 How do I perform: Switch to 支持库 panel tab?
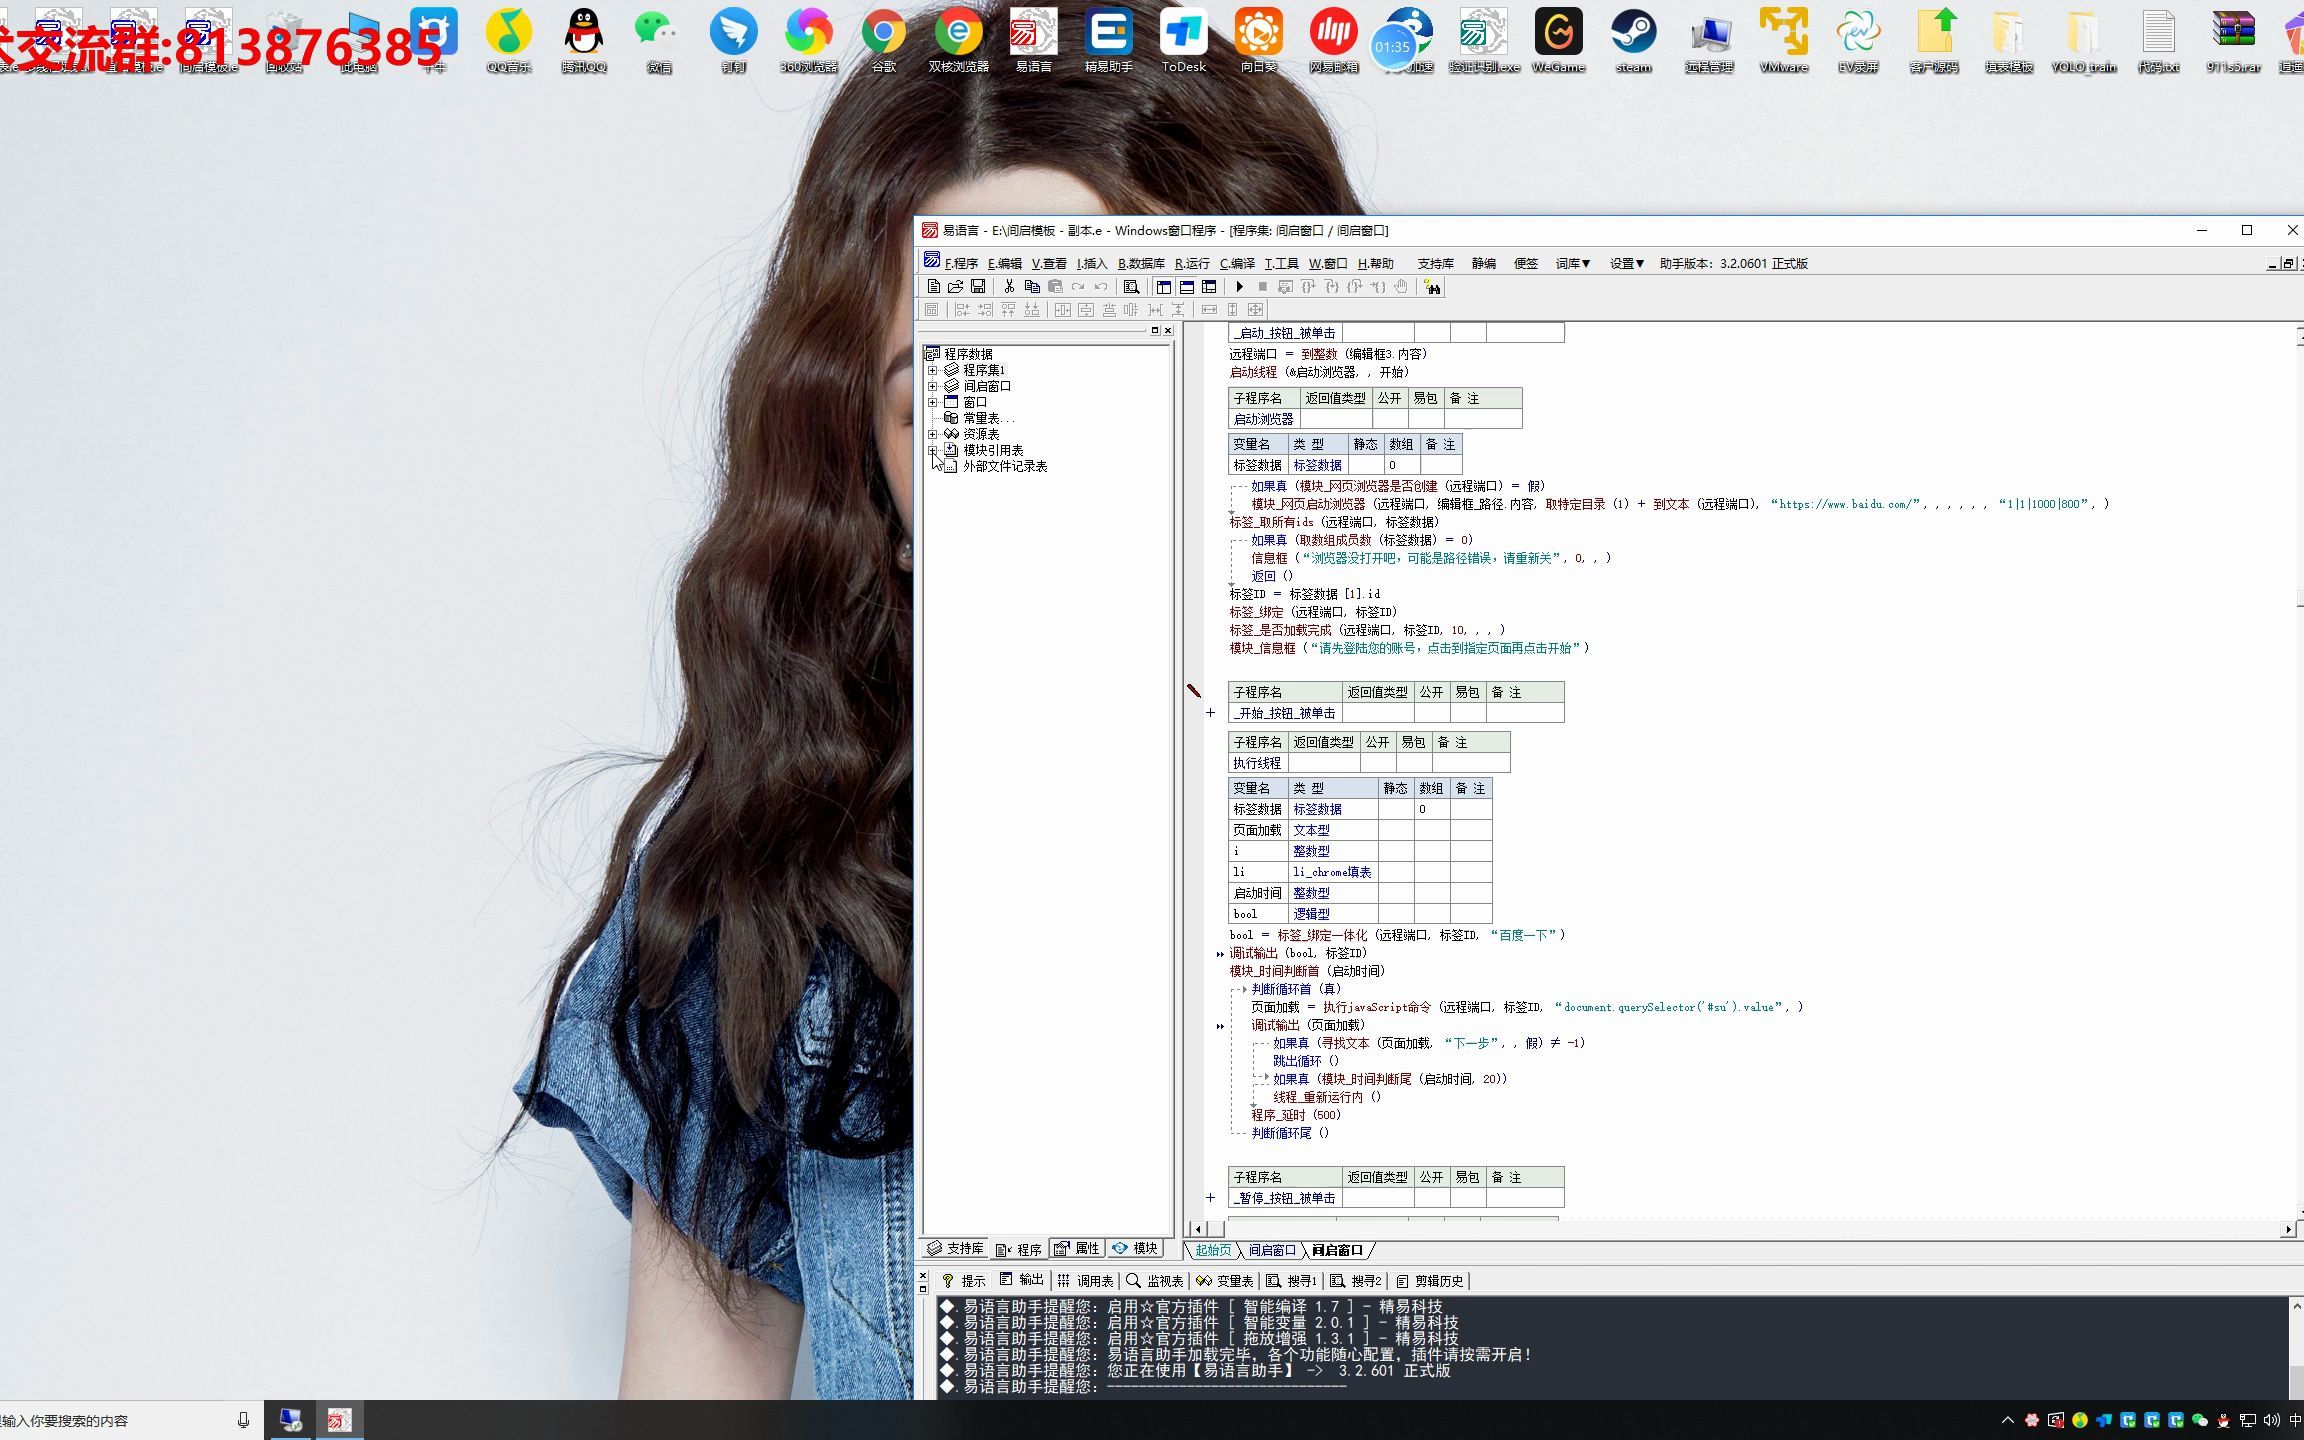tap(956, 1249)
